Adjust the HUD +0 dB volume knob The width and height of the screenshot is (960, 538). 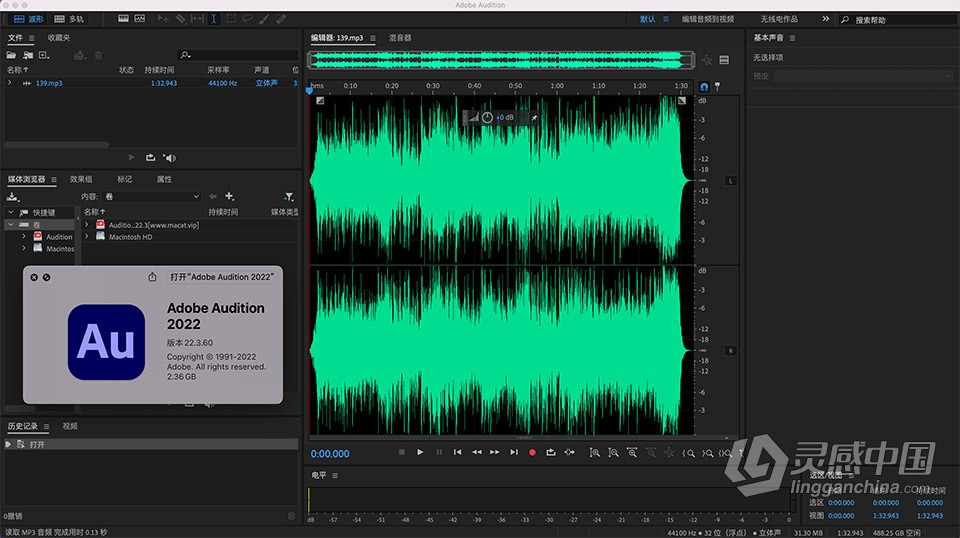[x=487, y=118]
